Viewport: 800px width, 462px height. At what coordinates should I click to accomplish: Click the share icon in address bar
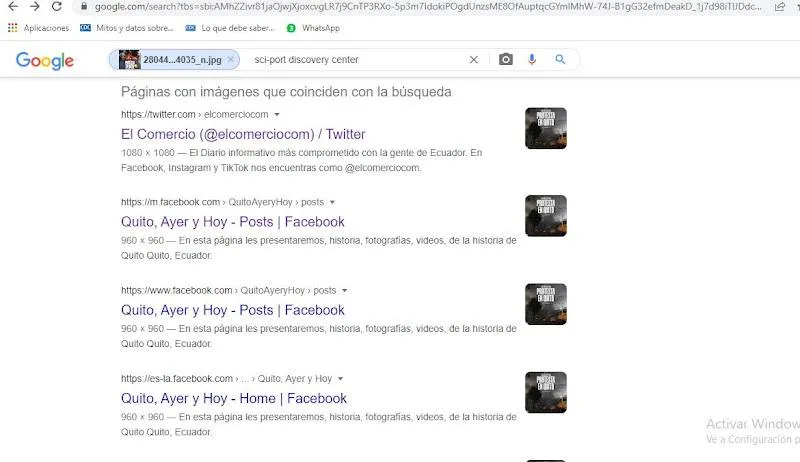(x=780, y=7)
